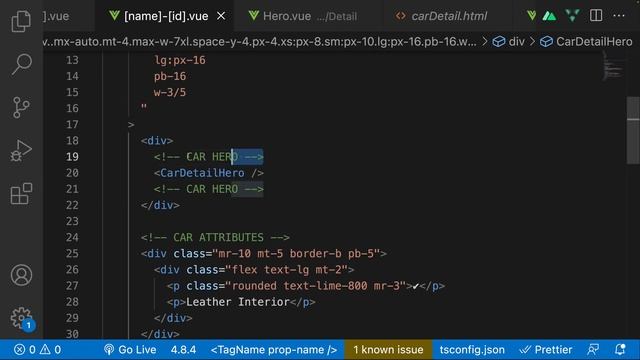Click the Vuetify V icon in the toolbar
Viewport: 640px width, 360px height.
coord(573,16)
